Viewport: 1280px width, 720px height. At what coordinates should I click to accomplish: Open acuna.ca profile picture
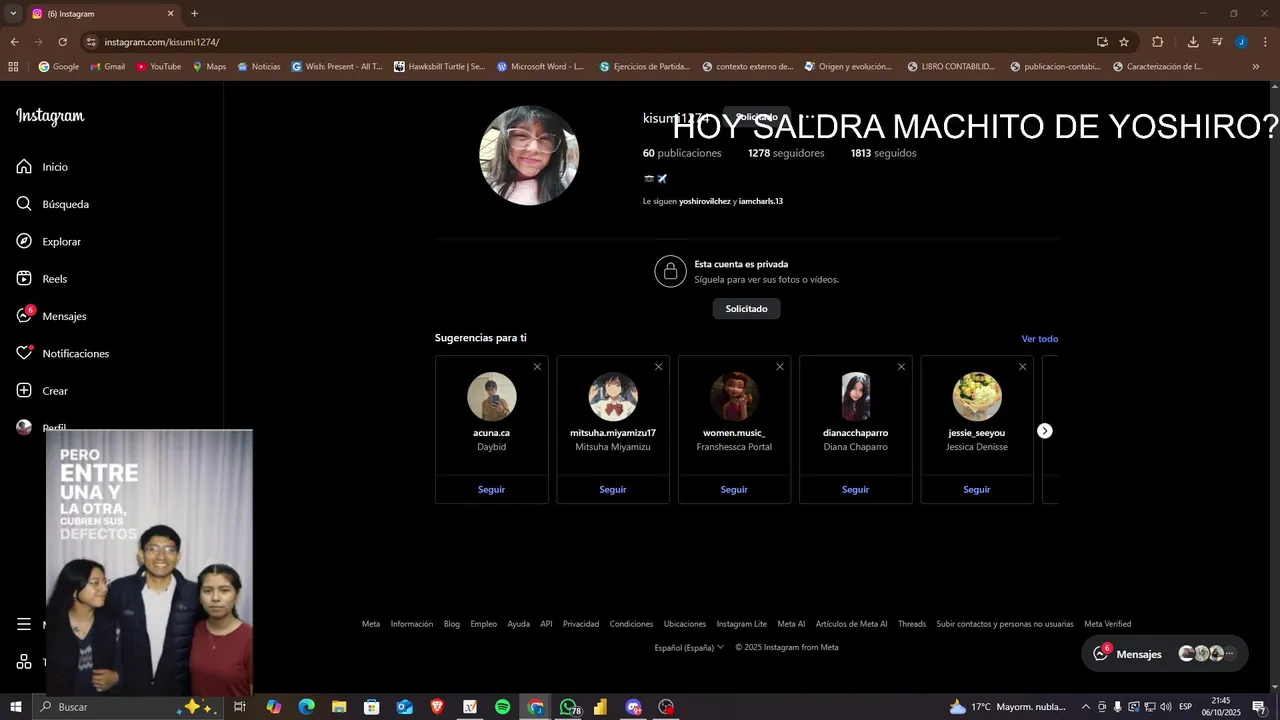[491, 397]
